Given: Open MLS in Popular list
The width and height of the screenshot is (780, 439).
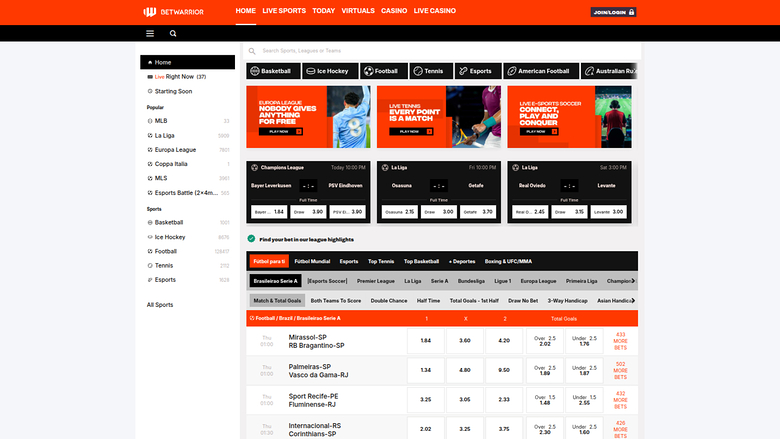Looking at the screenshot, I should (x=188, y=178).
